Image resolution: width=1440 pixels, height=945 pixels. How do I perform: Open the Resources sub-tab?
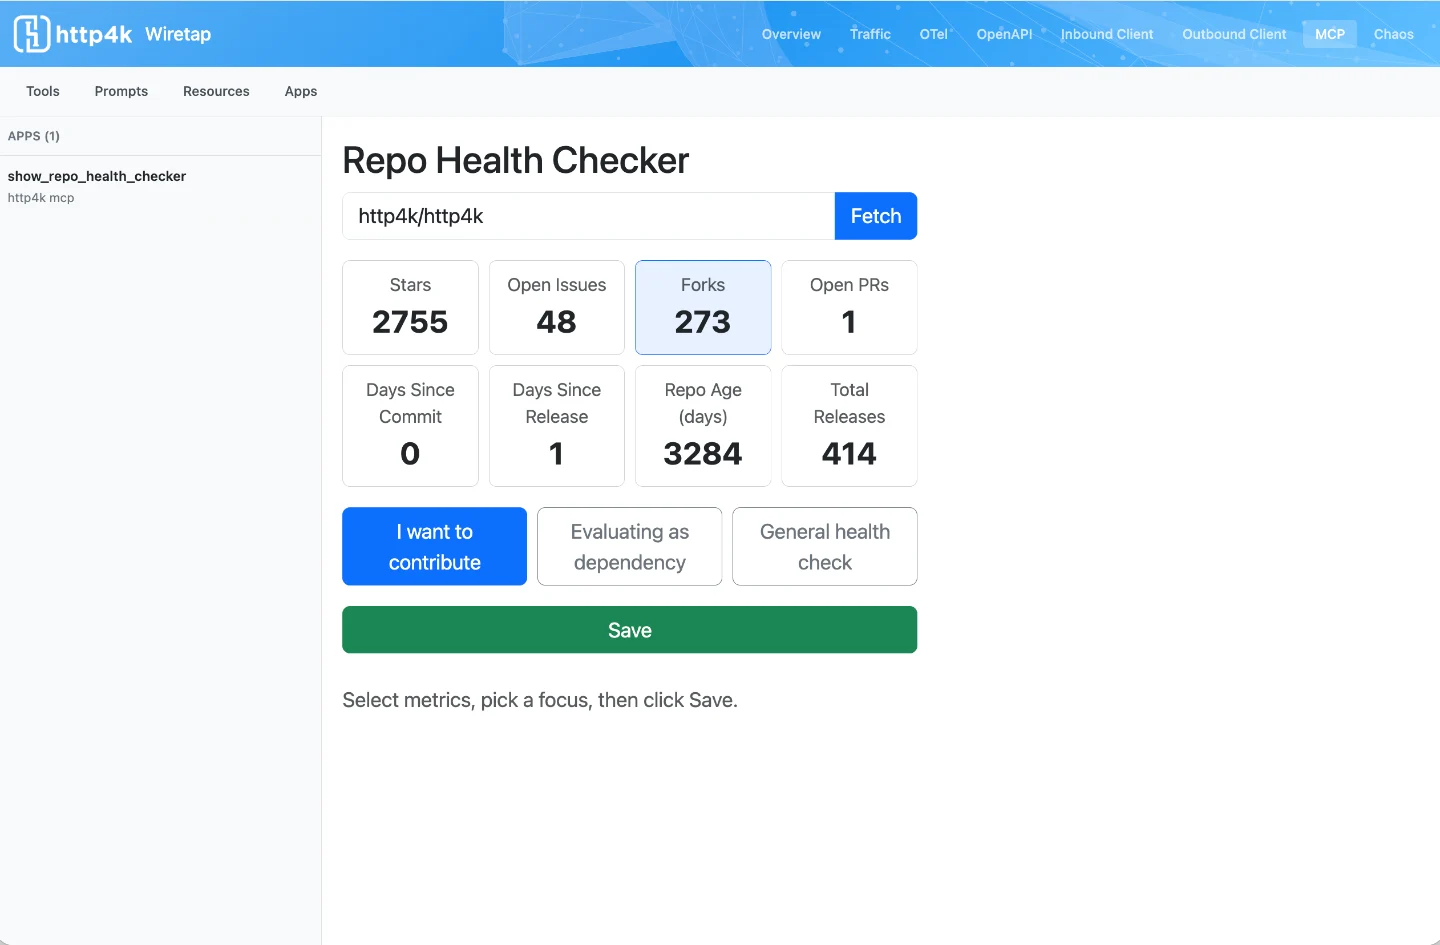(216, 91)
